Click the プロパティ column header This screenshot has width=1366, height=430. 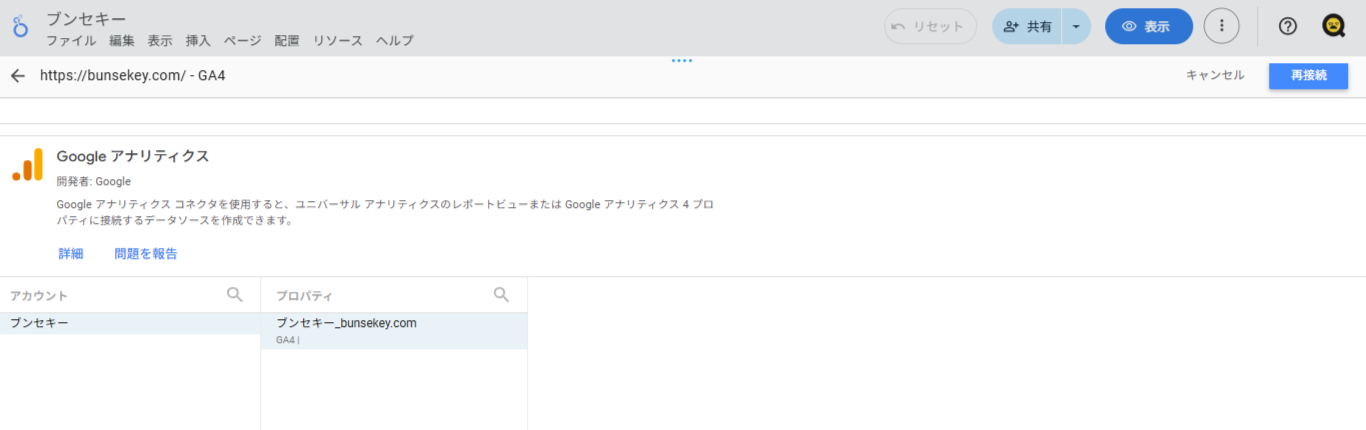[305, 296]
